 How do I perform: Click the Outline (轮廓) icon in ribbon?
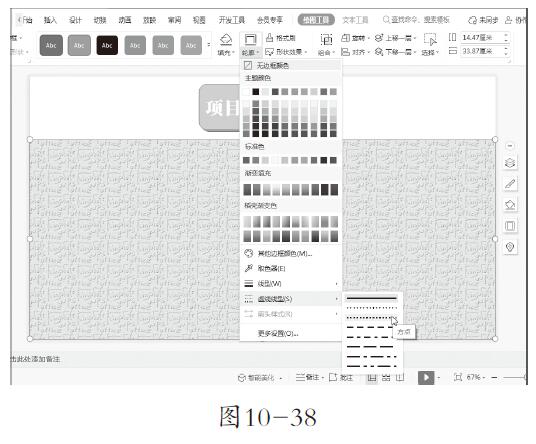pos(251,40)
